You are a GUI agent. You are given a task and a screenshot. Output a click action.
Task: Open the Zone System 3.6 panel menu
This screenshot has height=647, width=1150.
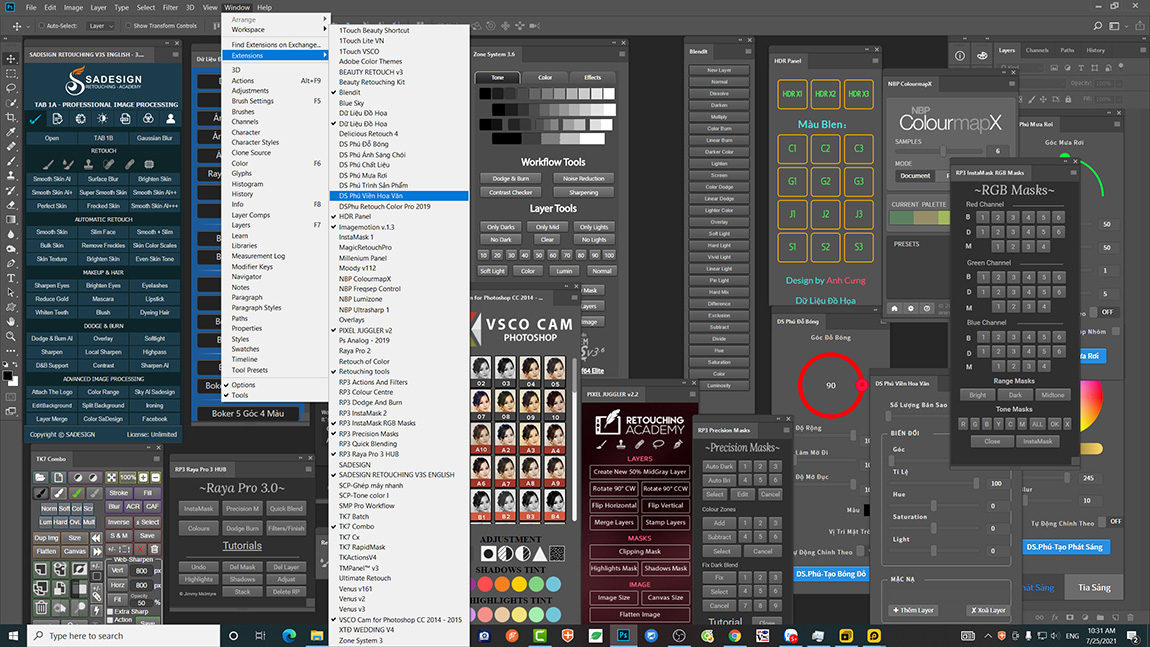[x=622, y=54]
